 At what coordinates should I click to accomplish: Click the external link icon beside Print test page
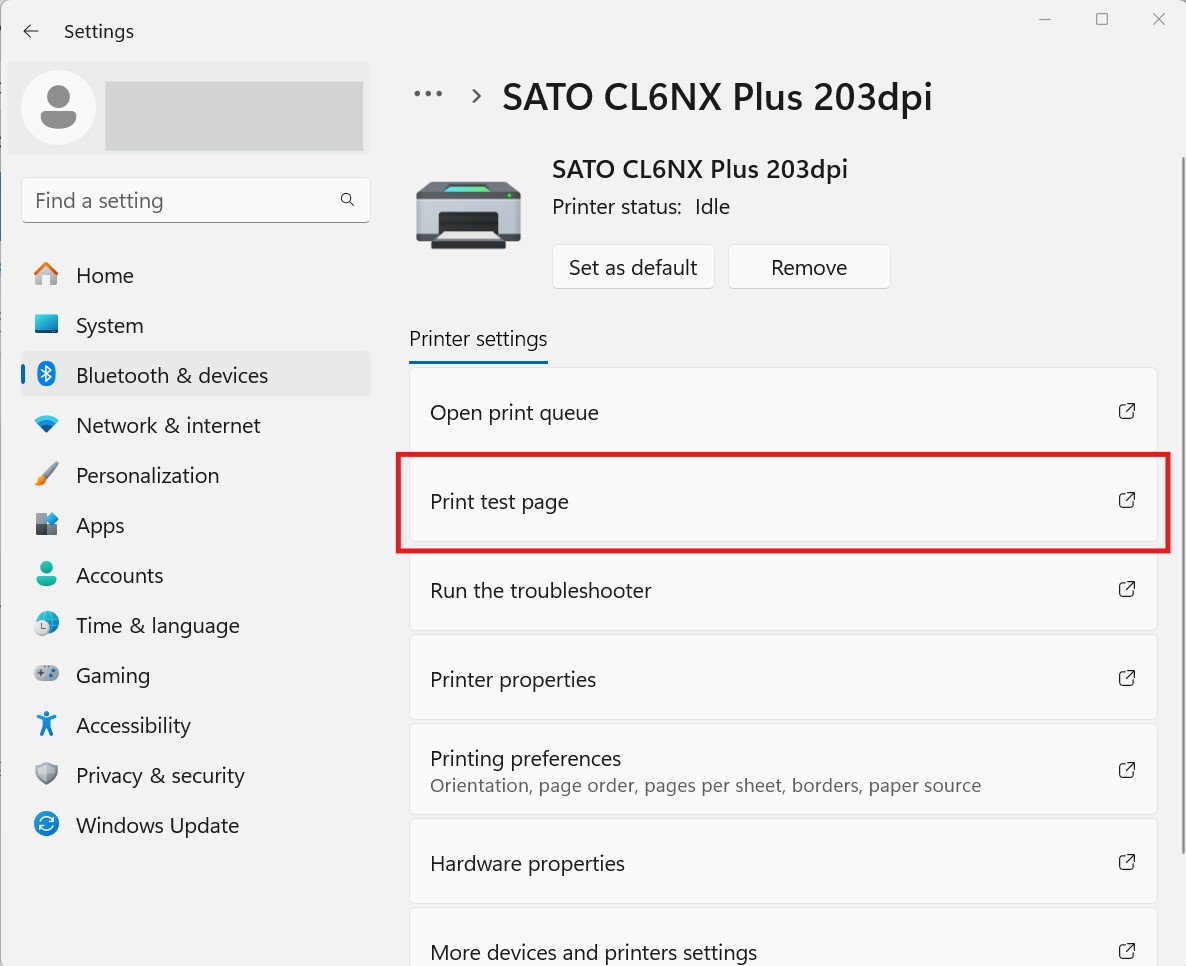click(x=1126, y=500)
